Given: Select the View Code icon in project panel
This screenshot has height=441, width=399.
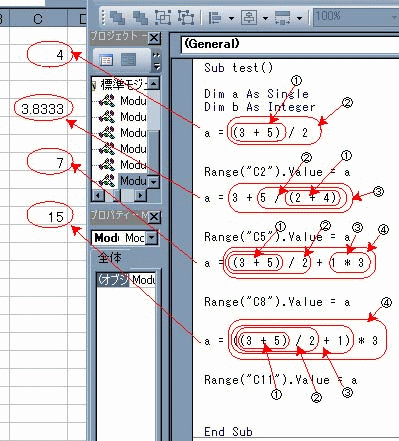Looking at the screenshot, I should [106, 60].
